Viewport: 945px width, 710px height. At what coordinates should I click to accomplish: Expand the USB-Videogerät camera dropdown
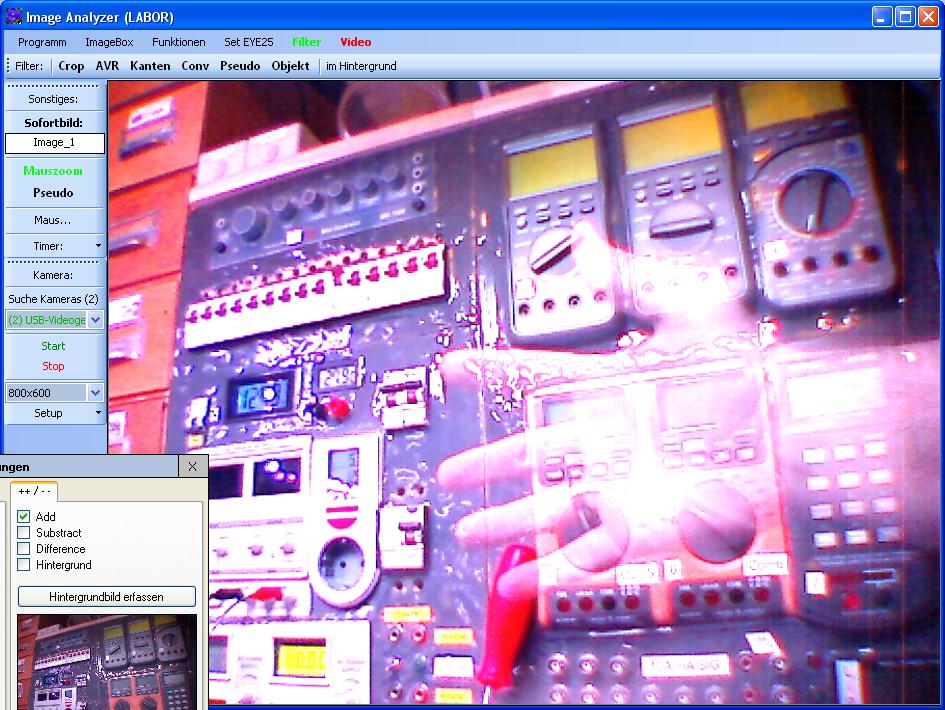(x=95, y=320)
